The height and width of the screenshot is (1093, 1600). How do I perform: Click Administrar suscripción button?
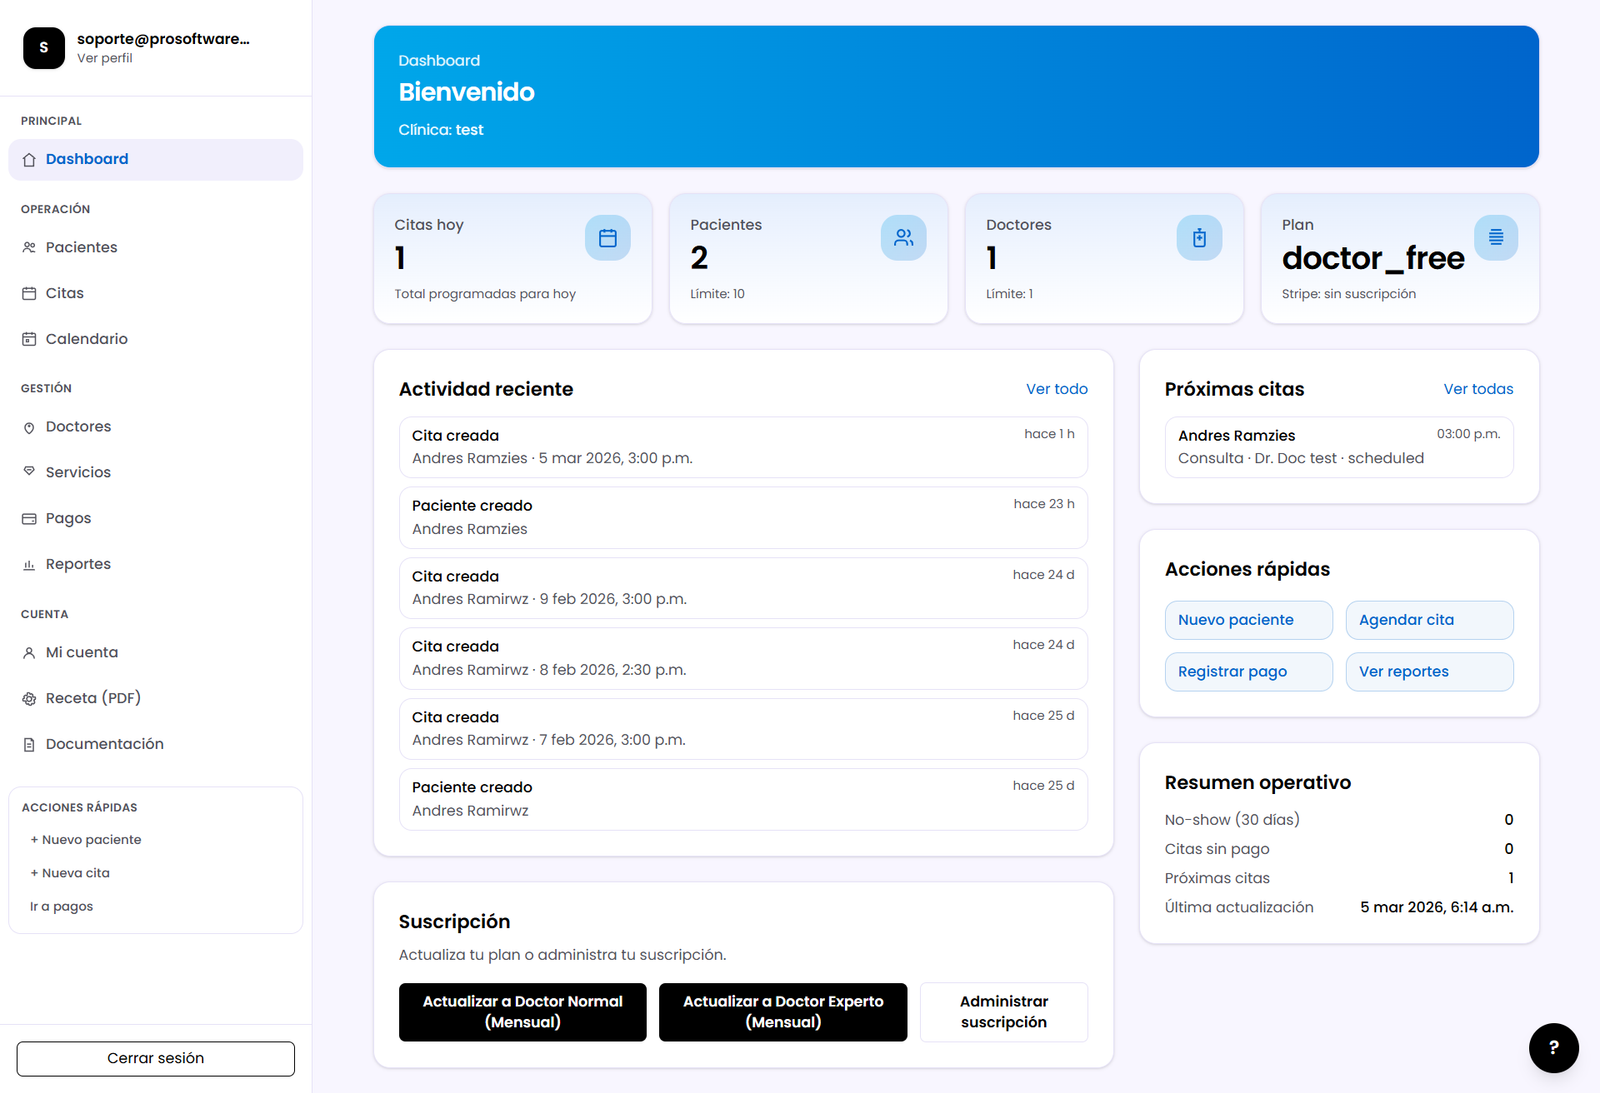click(1003, 1012)
